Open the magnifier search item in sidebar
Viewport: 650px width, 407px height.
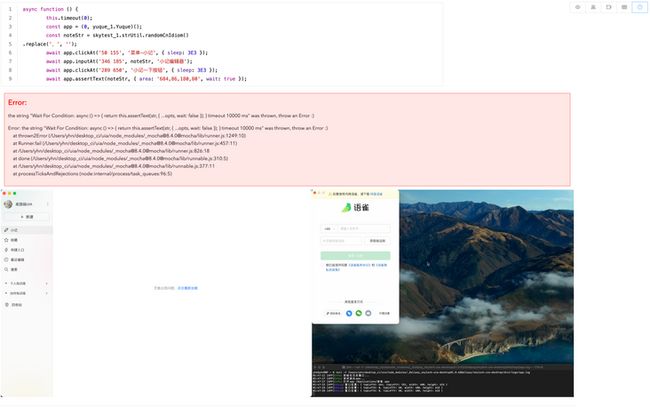[x=27, y=270]
